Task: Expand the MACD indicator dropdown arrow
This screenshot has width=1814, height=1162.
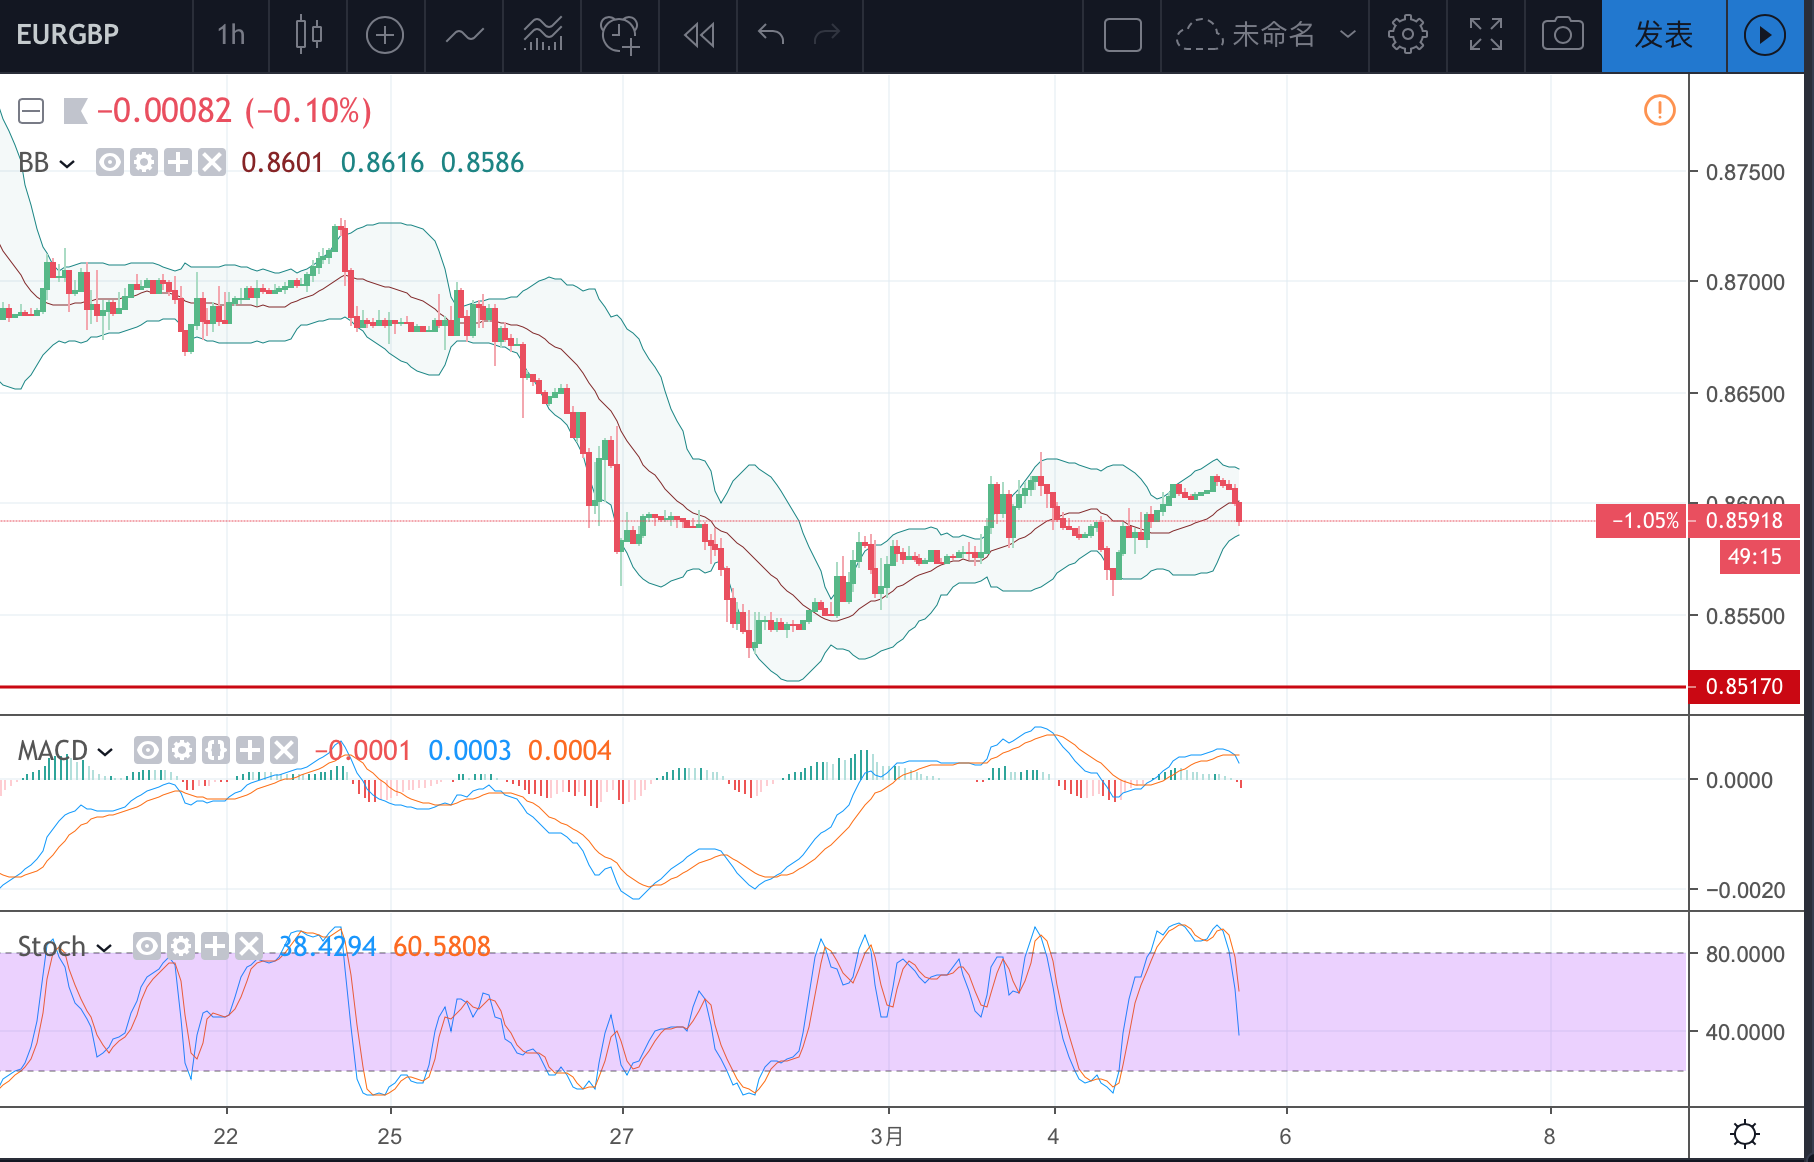Action: (105, 751)
